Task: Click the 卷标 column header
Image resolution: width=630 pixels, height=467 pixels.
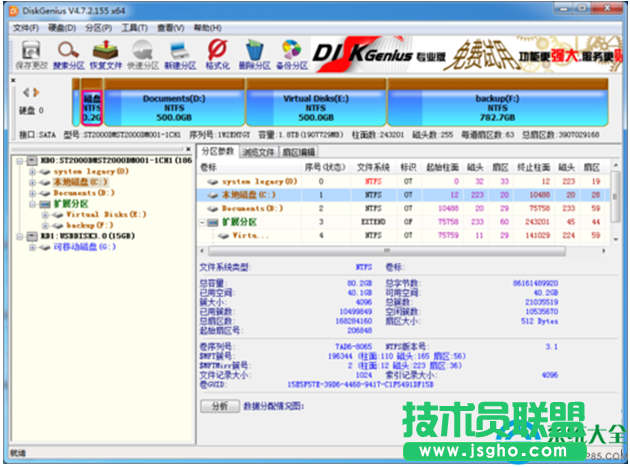Action: tap(208, 167)
